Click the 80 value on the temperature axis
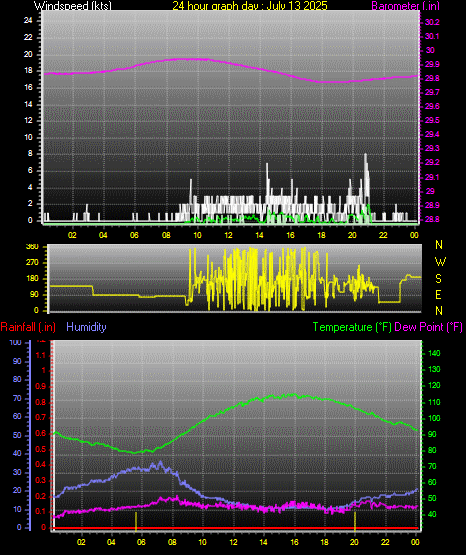Screen dimensions: 466x555 tap(432, 450)
